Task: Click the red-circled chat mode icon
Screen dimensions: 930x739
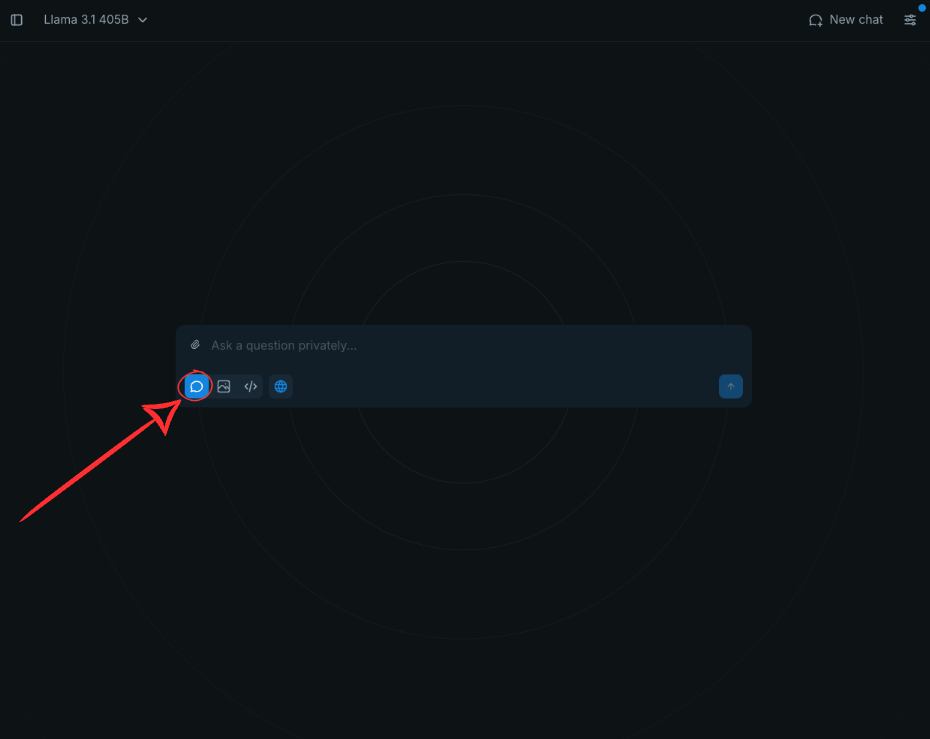Action: [x=197, y=386]
